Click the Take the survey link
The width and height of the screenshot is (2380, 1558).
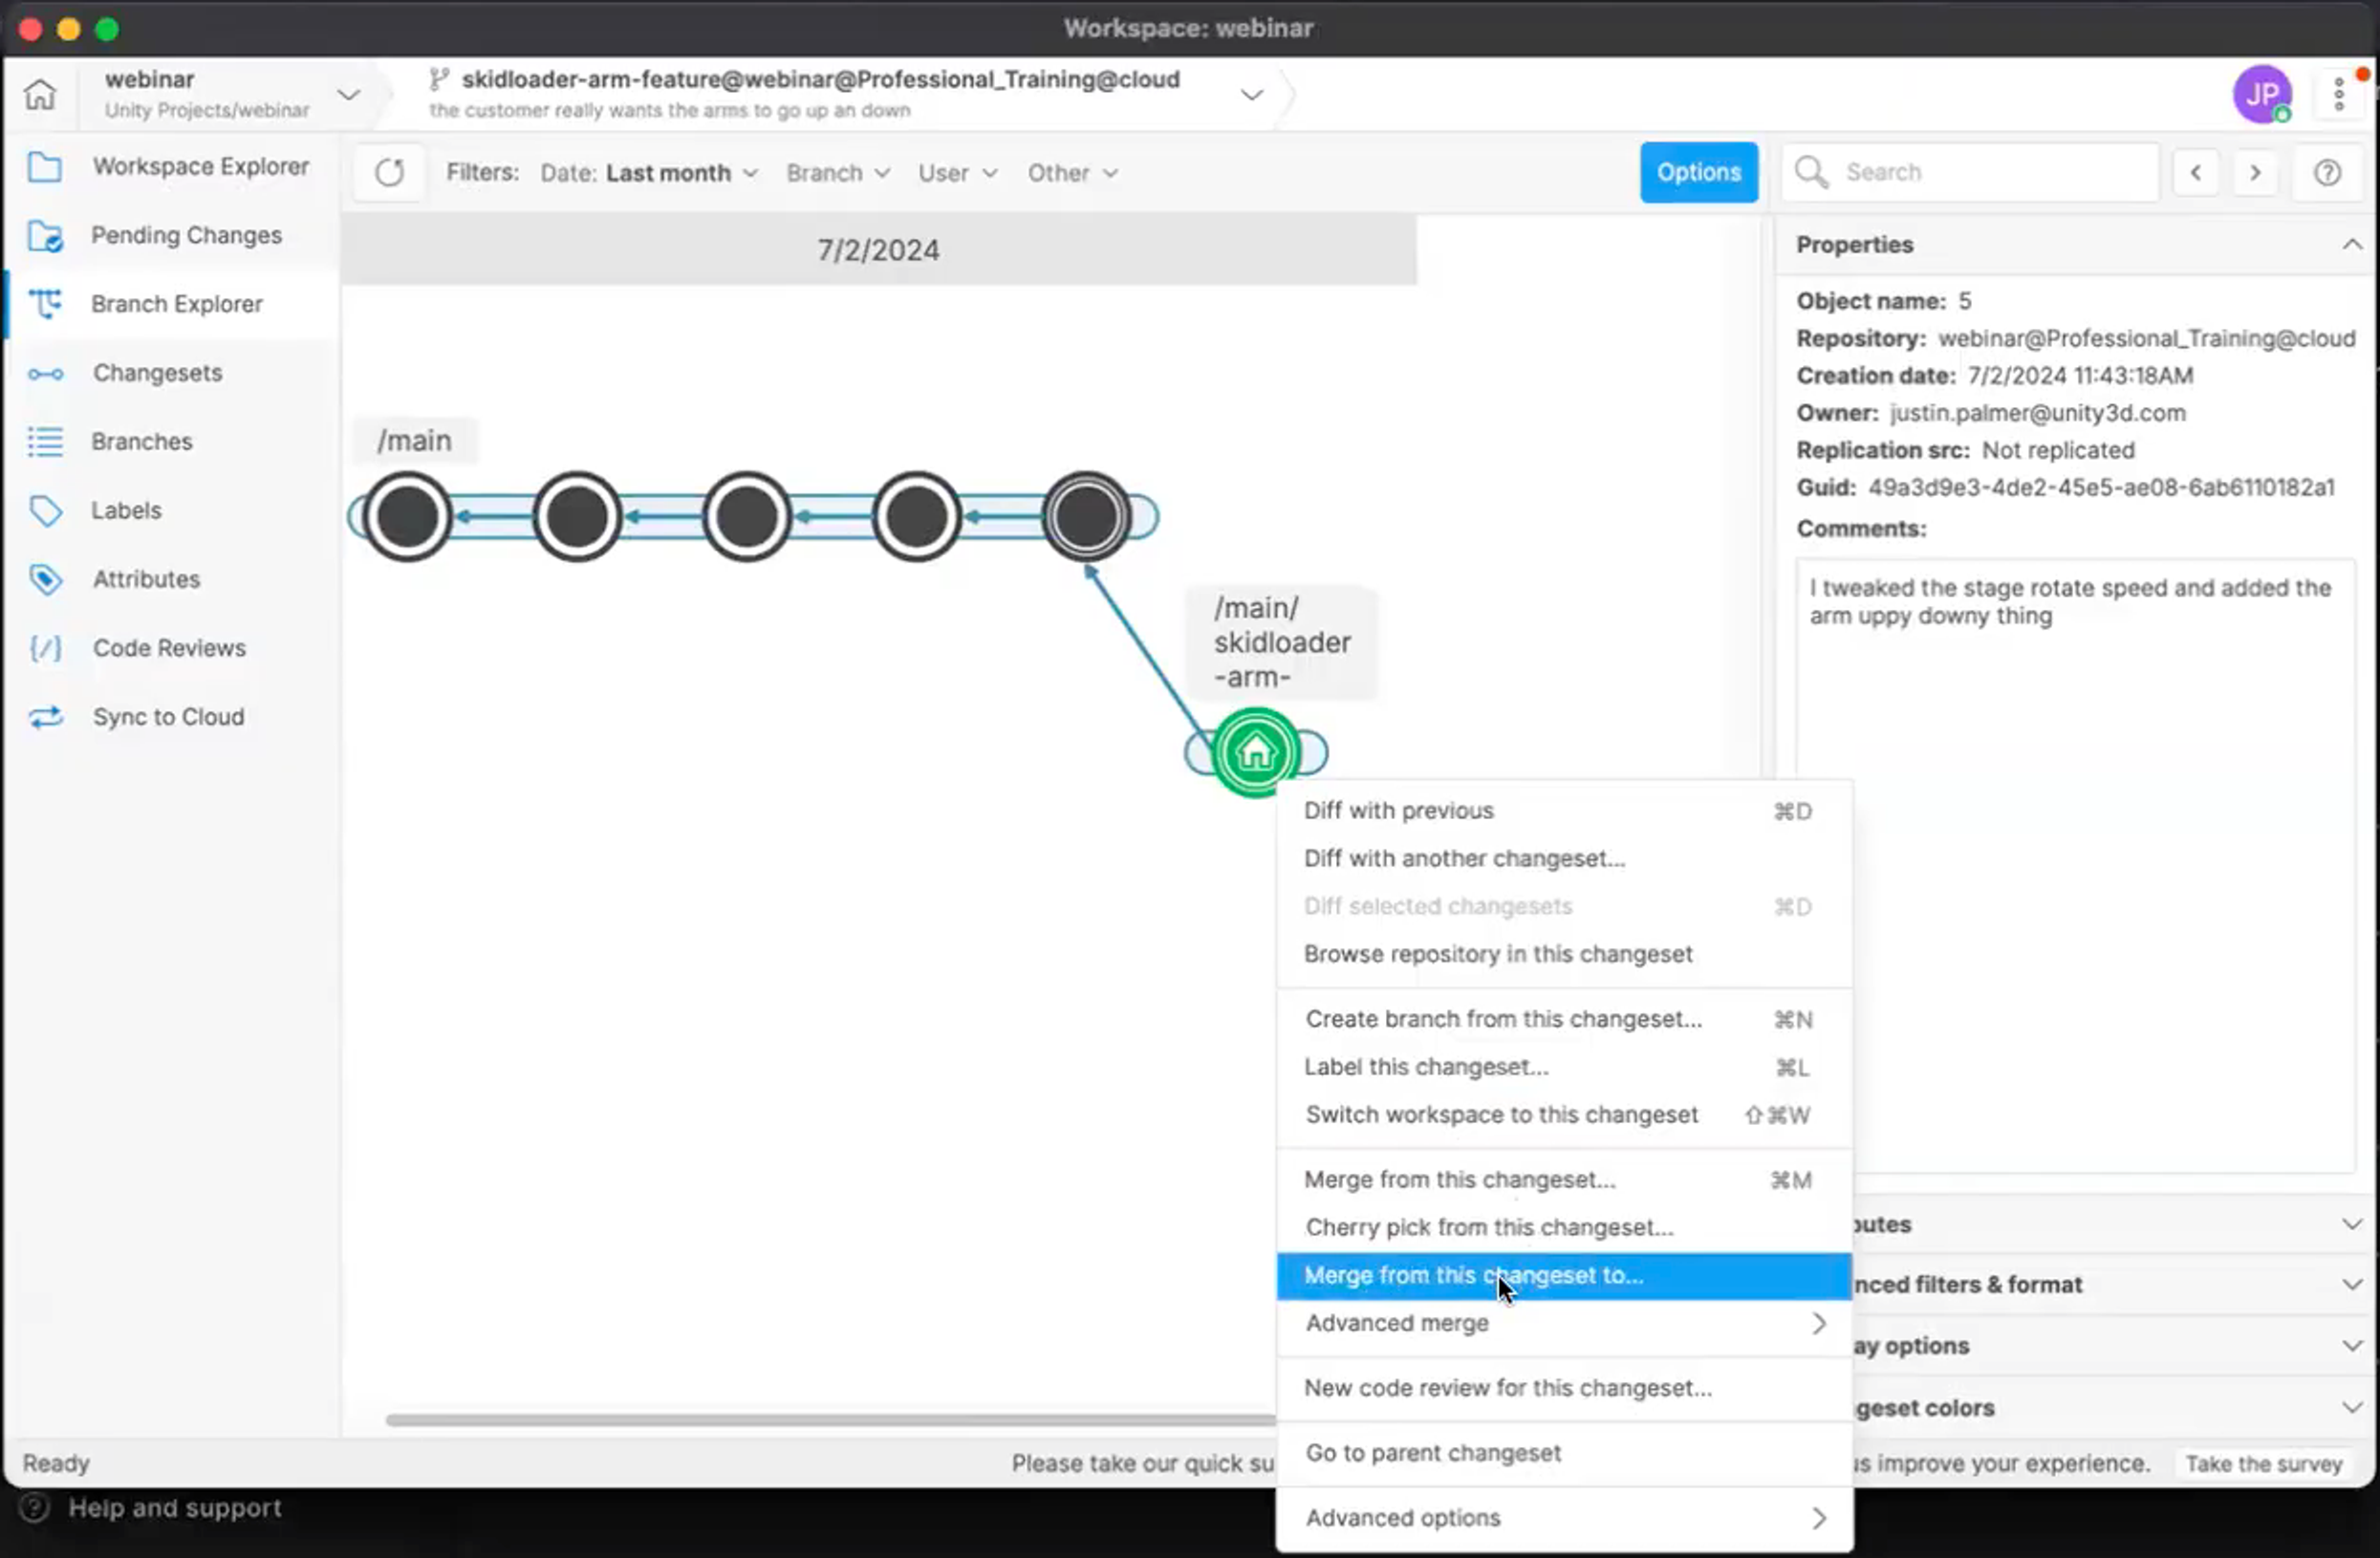[x=2263, y=1464]
